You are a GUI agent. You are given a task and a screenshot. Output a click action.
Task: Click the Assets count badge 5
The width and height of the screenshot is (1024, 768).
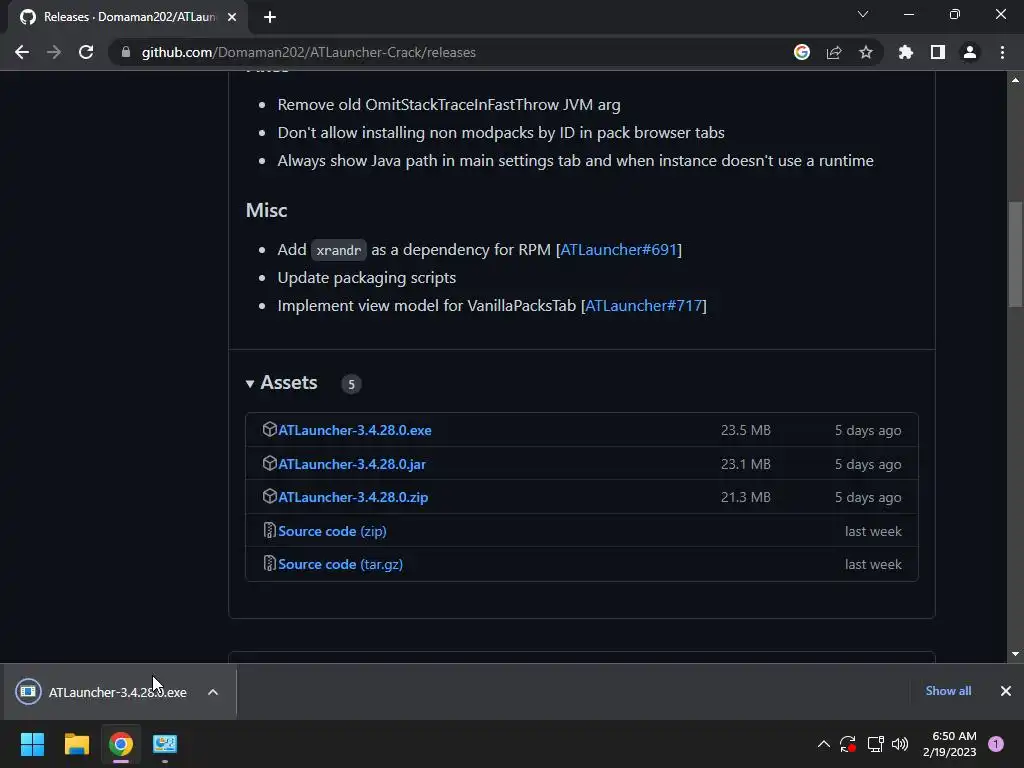351,384
